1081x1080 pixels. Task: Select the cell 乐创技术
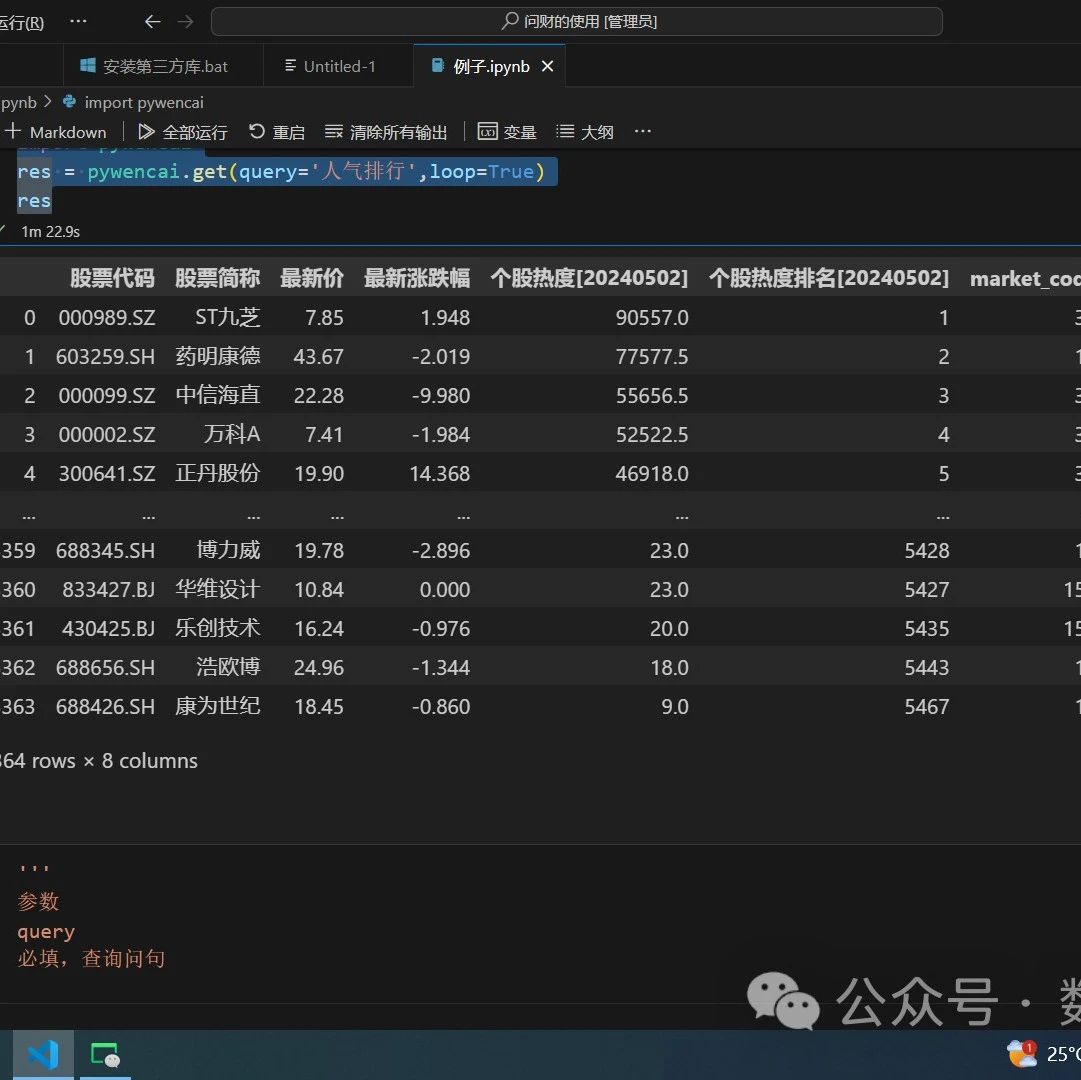[217, 628]
